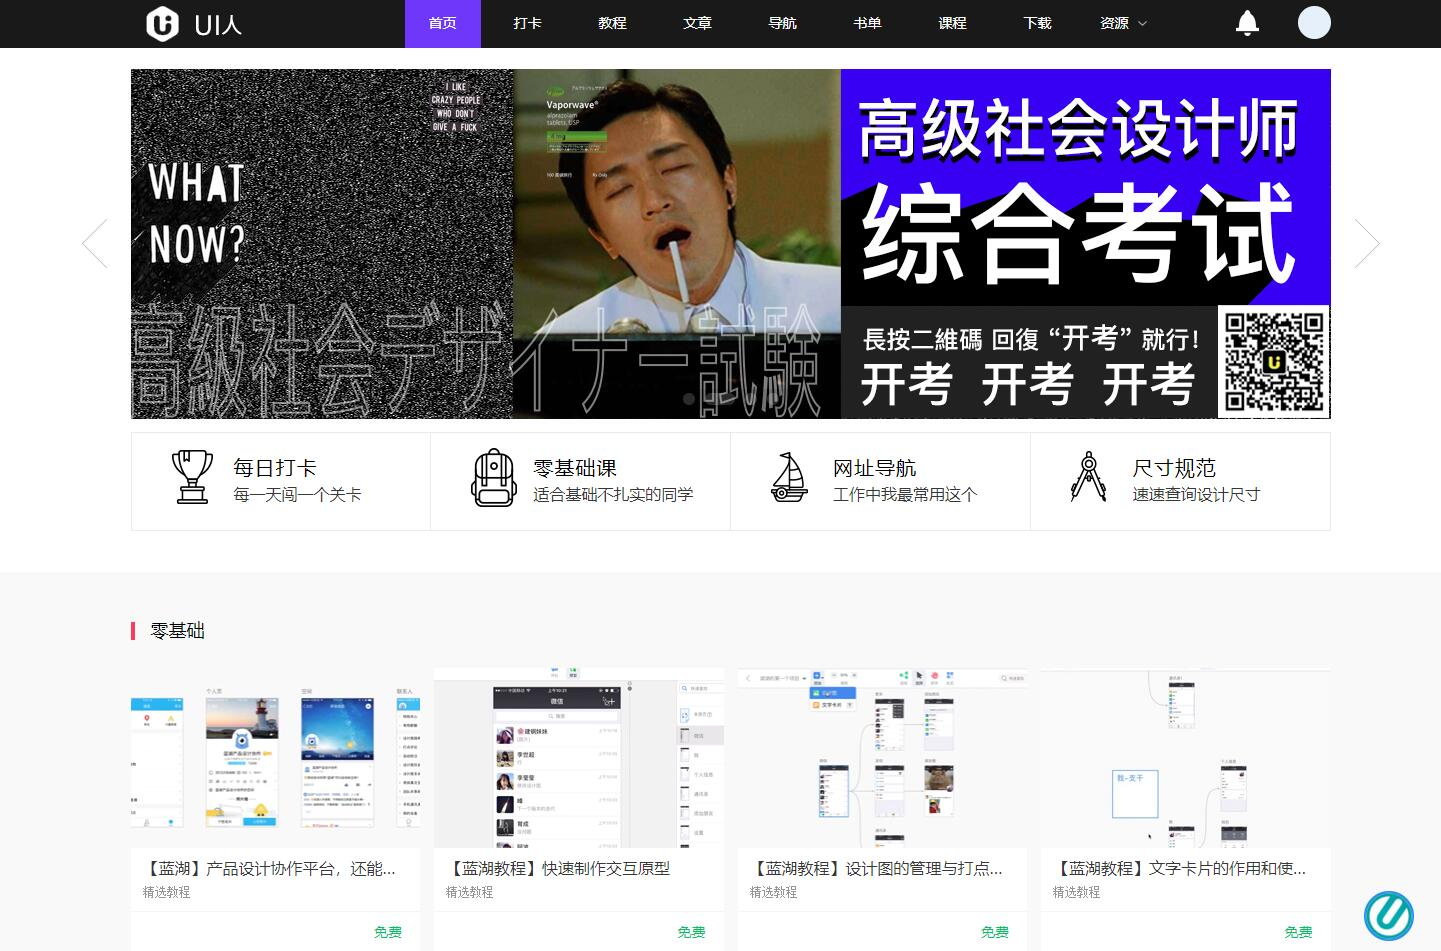Open thumbnail of 产品设计协作平台 card
This screenshot has width=1441, height=951.
[276, 759]
